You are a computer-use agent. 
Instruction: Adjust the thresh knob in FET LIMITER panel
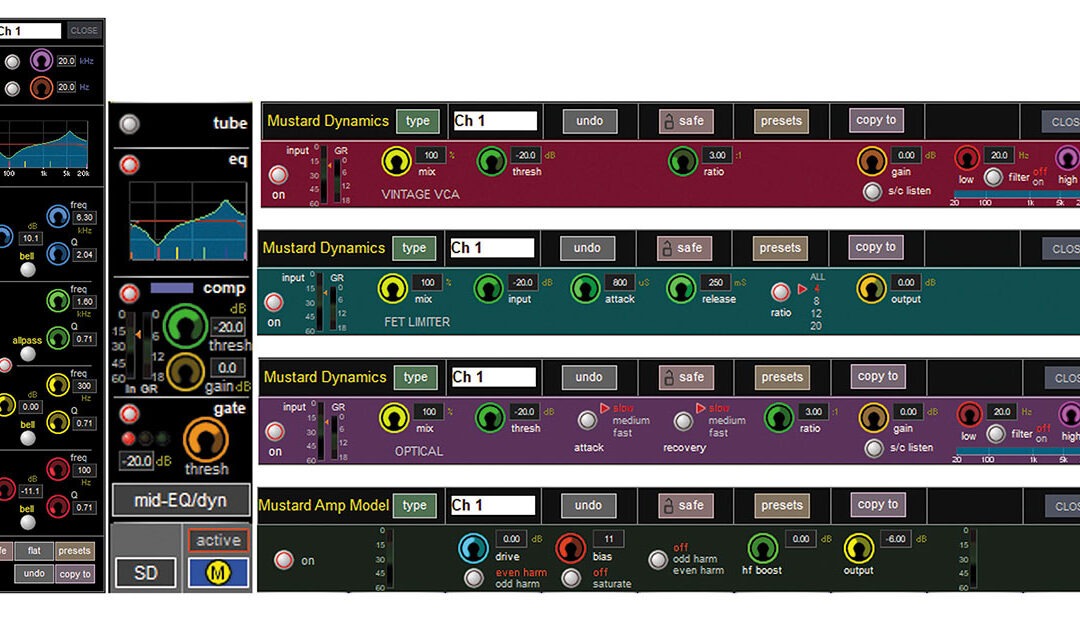[491, 290]
